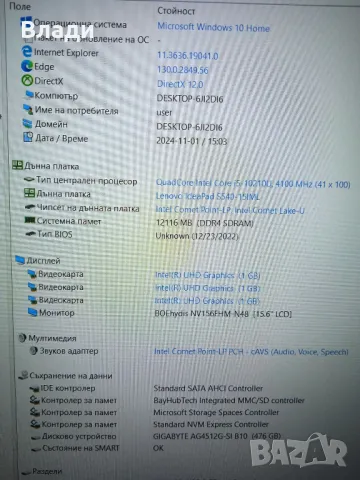Click the Съхранение на данни section icon

pos(23,375)
